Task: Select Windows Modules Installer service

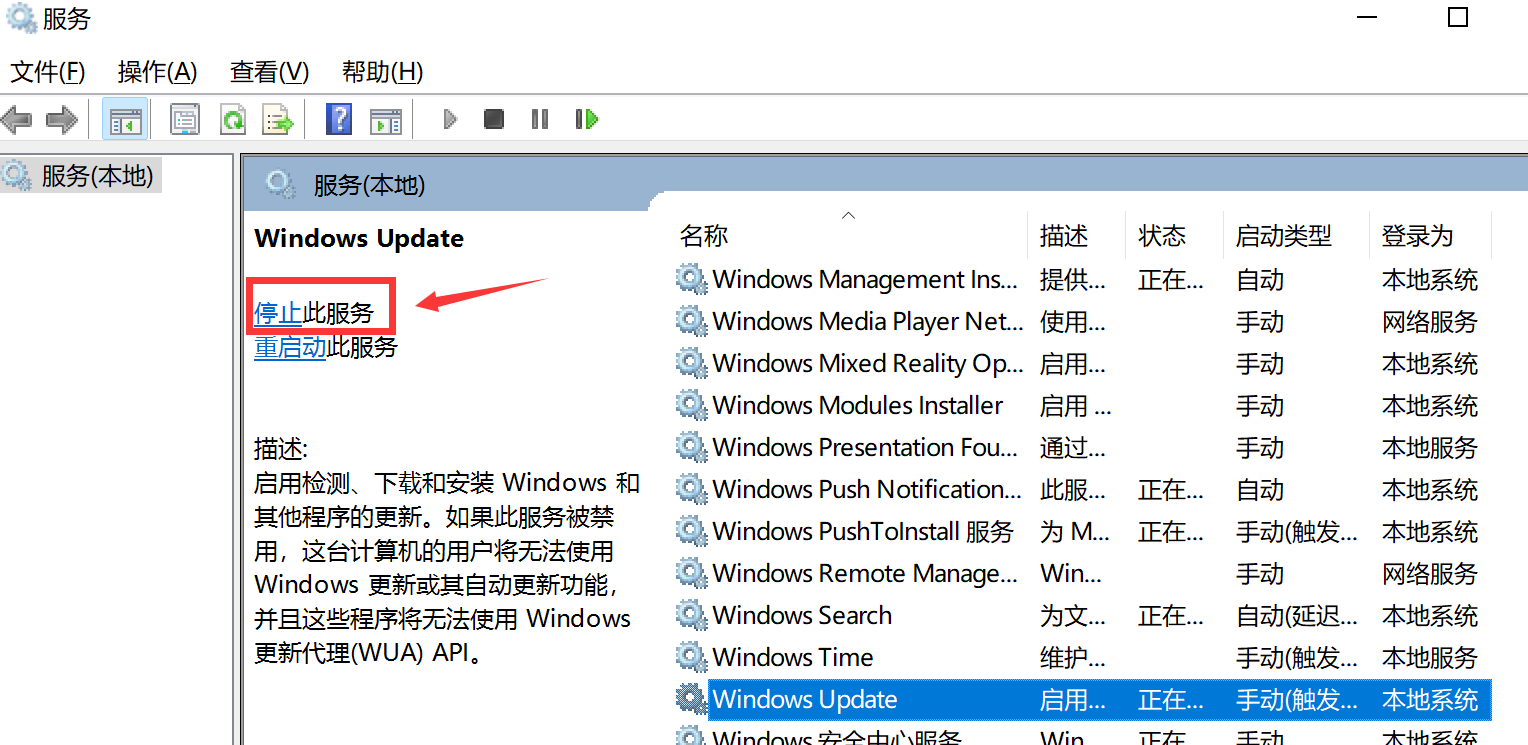Action: (1082, 406)
